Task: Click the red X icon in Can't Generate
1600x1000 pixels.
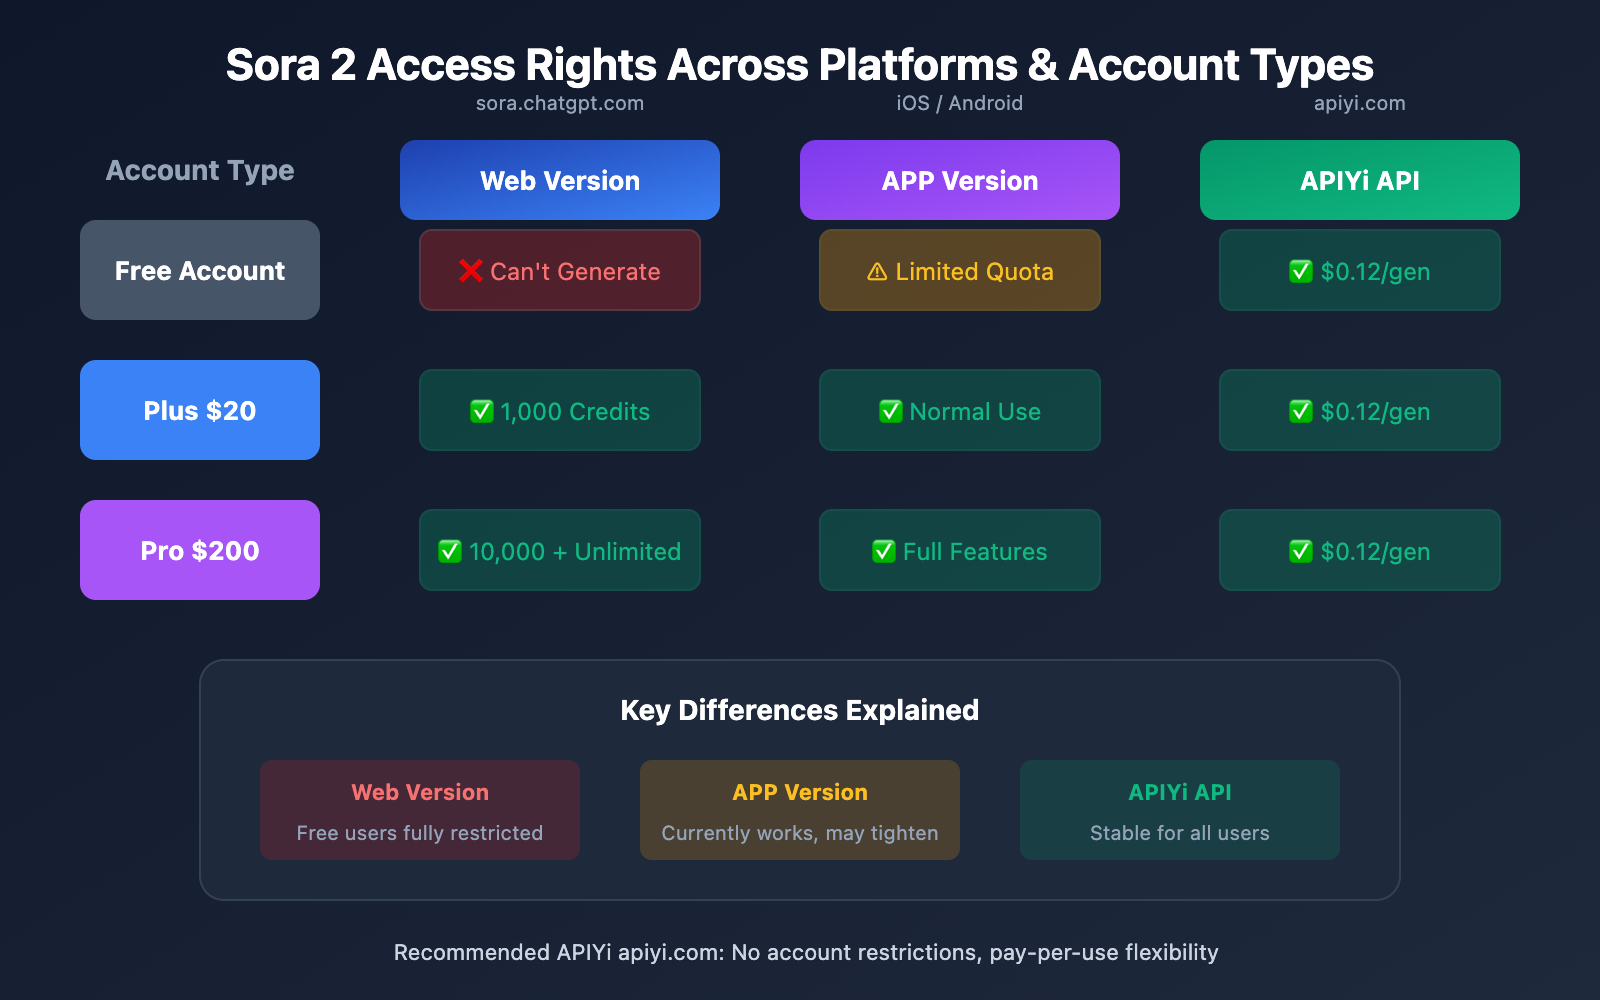Action: tap(471, 271)
